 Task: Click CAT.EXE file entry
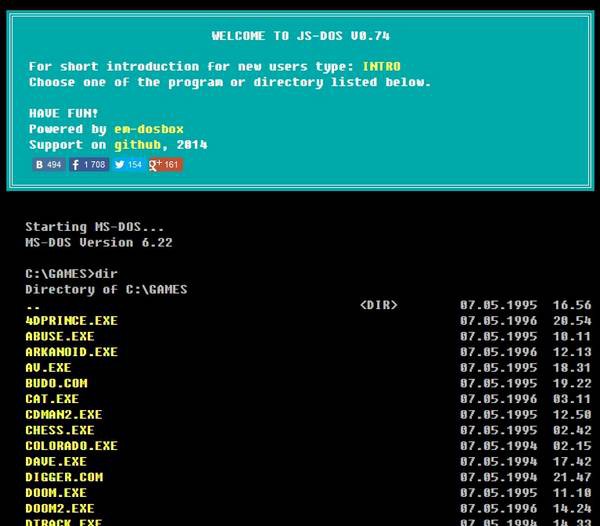(x=52, y=399)
